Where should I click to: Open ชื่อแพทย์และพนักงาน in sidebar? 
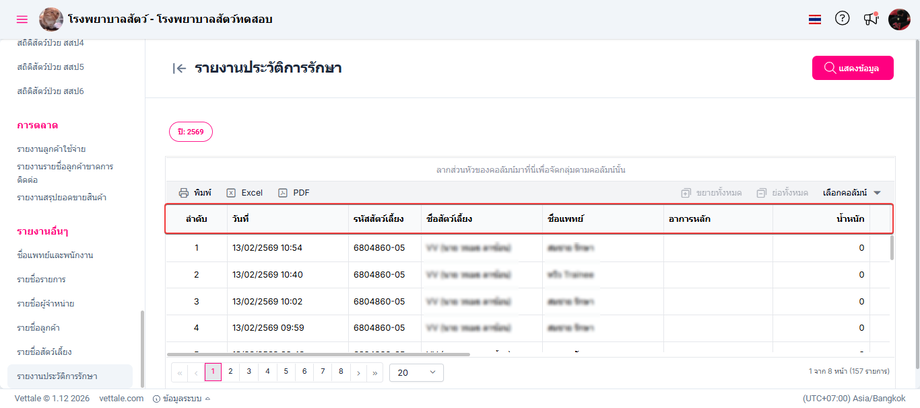(x=55, y=255)
